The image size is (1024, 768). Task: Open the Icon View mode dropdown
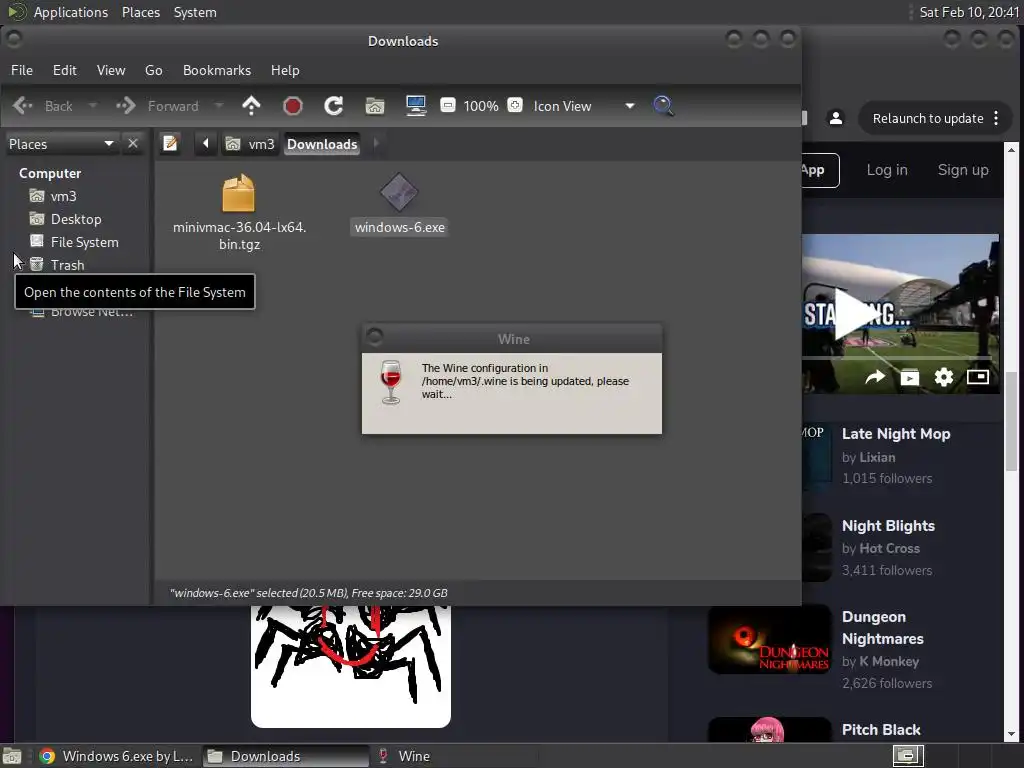[584, 106]
